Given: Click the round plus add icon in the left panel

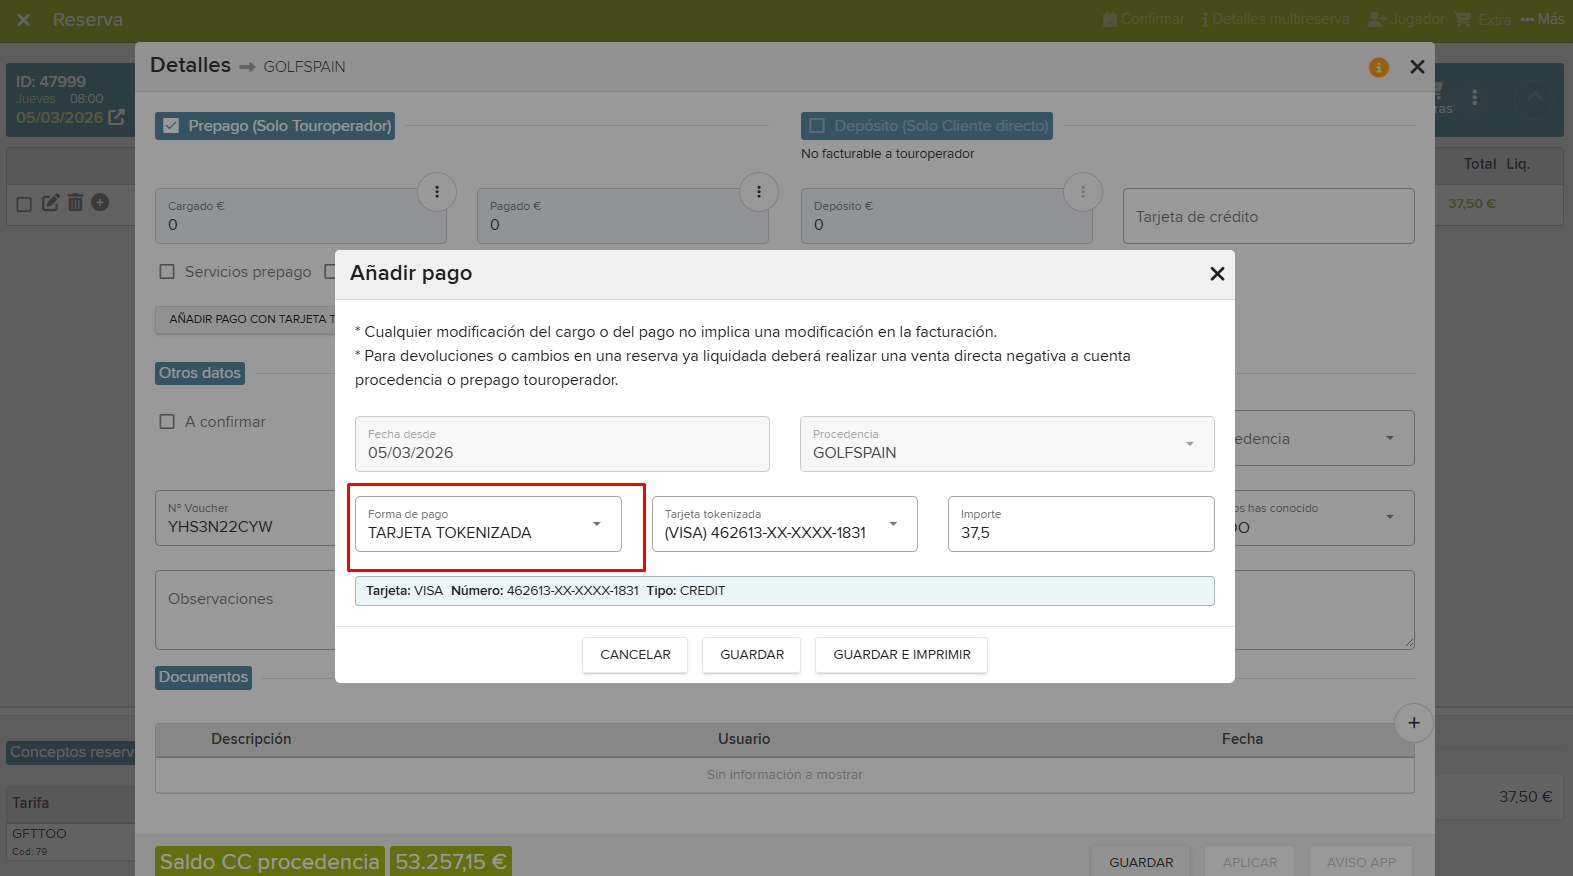Looking at the screenshot, I should pyautogui.click(x=100, y=202).
